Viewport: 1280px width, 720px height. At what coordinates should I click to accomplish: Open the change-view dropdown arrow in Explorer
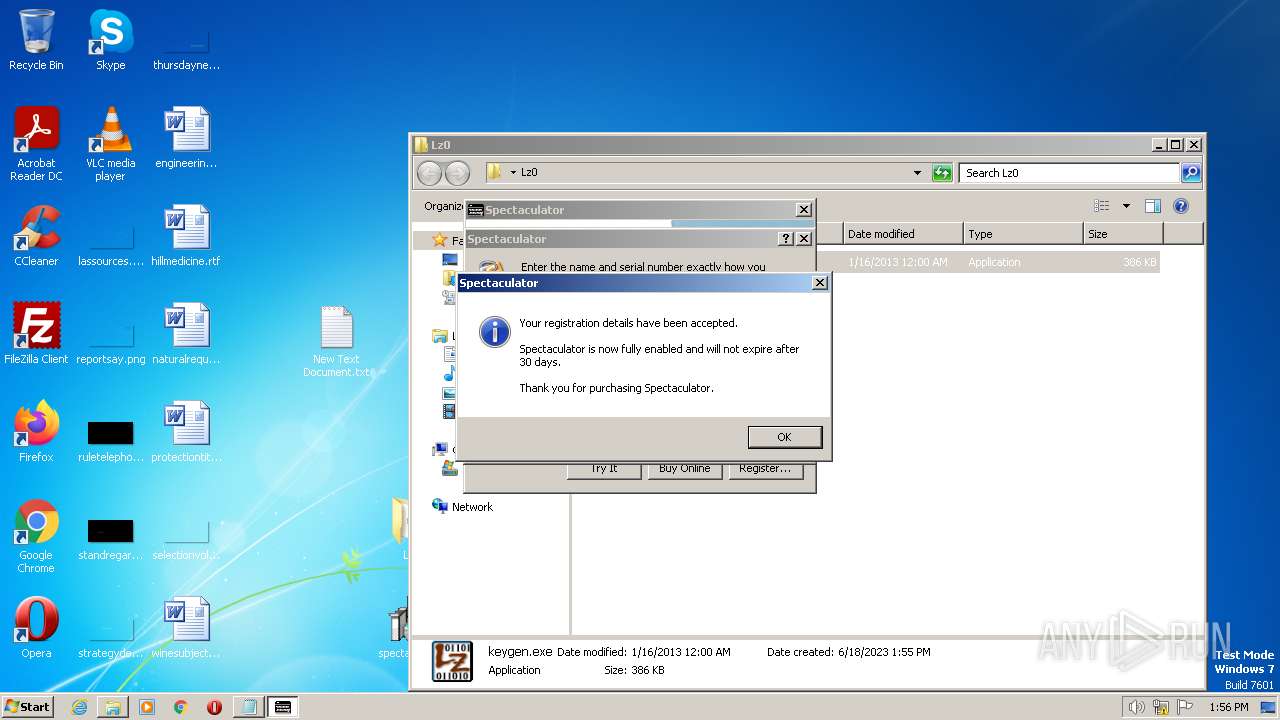(x=1126, y=206)
